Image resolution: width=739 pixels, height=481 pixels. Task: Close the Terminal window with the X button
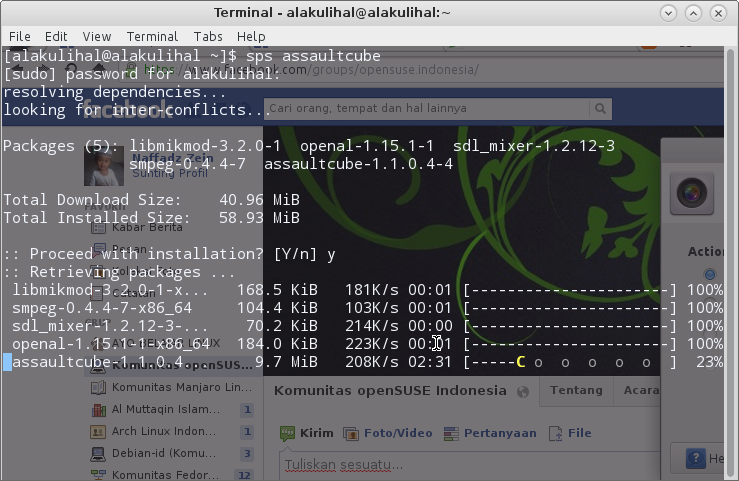click(x=718, y=13)
